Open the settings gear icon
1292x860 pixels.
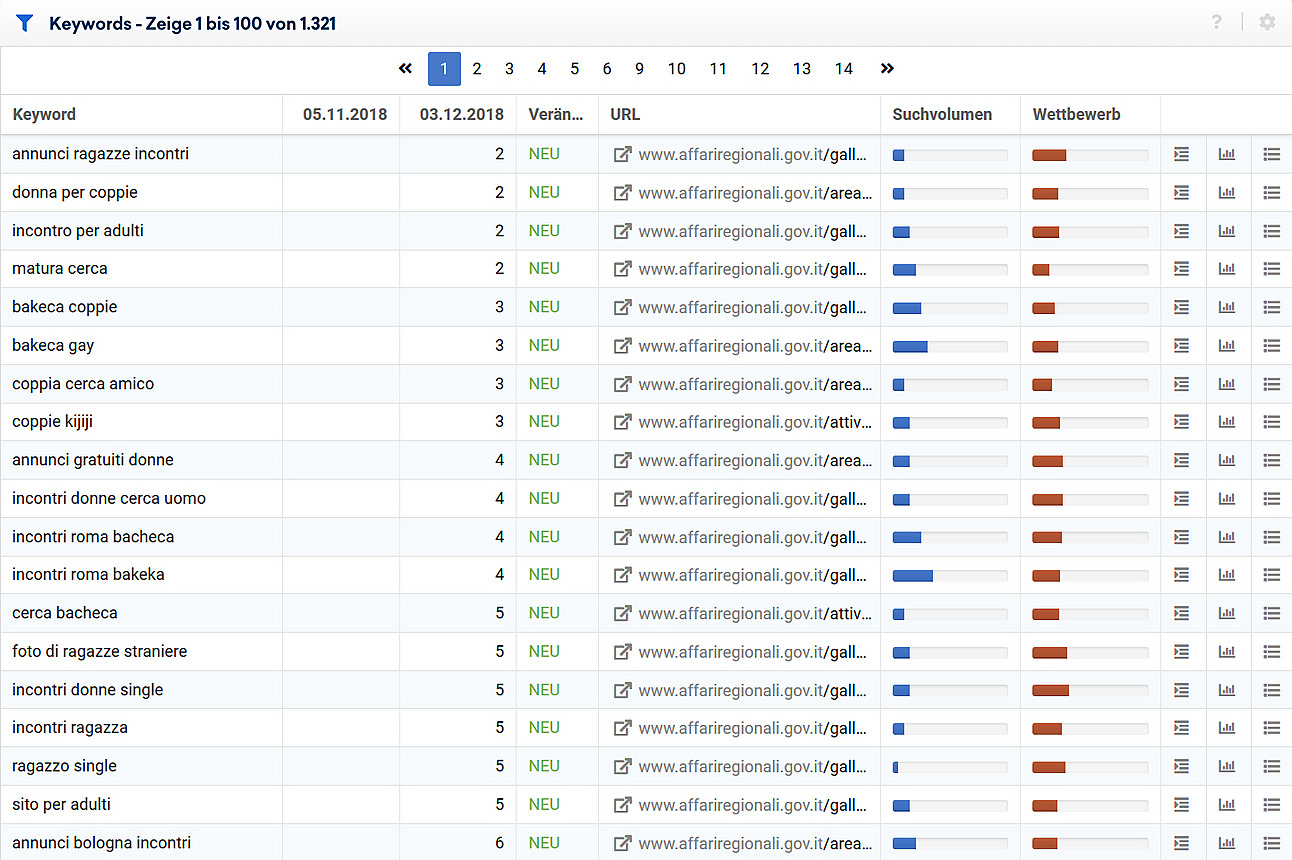pyautogui.click(x=1267, y=22)
